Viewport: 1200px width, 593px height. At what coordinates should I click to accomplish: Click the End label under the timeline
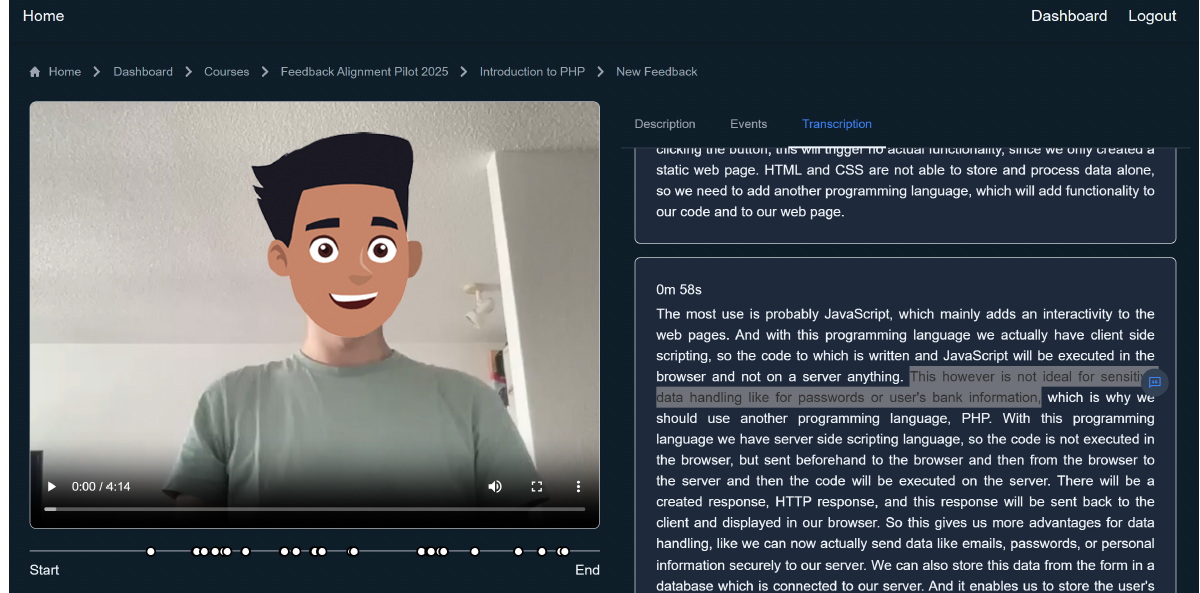[587, 570]
